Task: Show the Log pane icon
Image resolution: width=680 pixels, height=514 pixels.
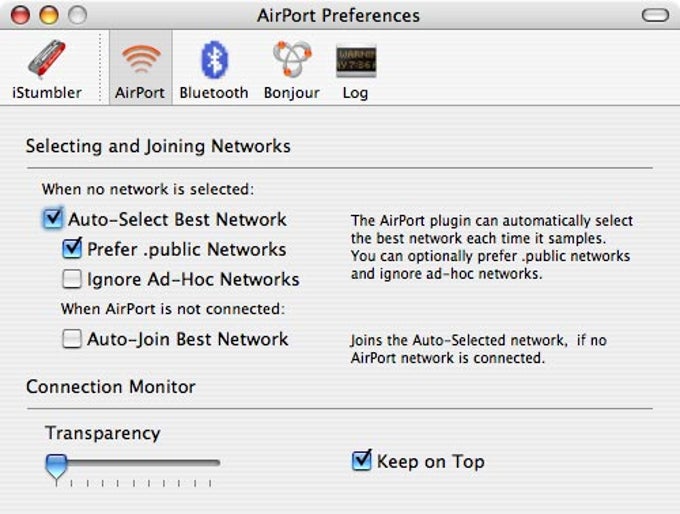Action: 356,61
